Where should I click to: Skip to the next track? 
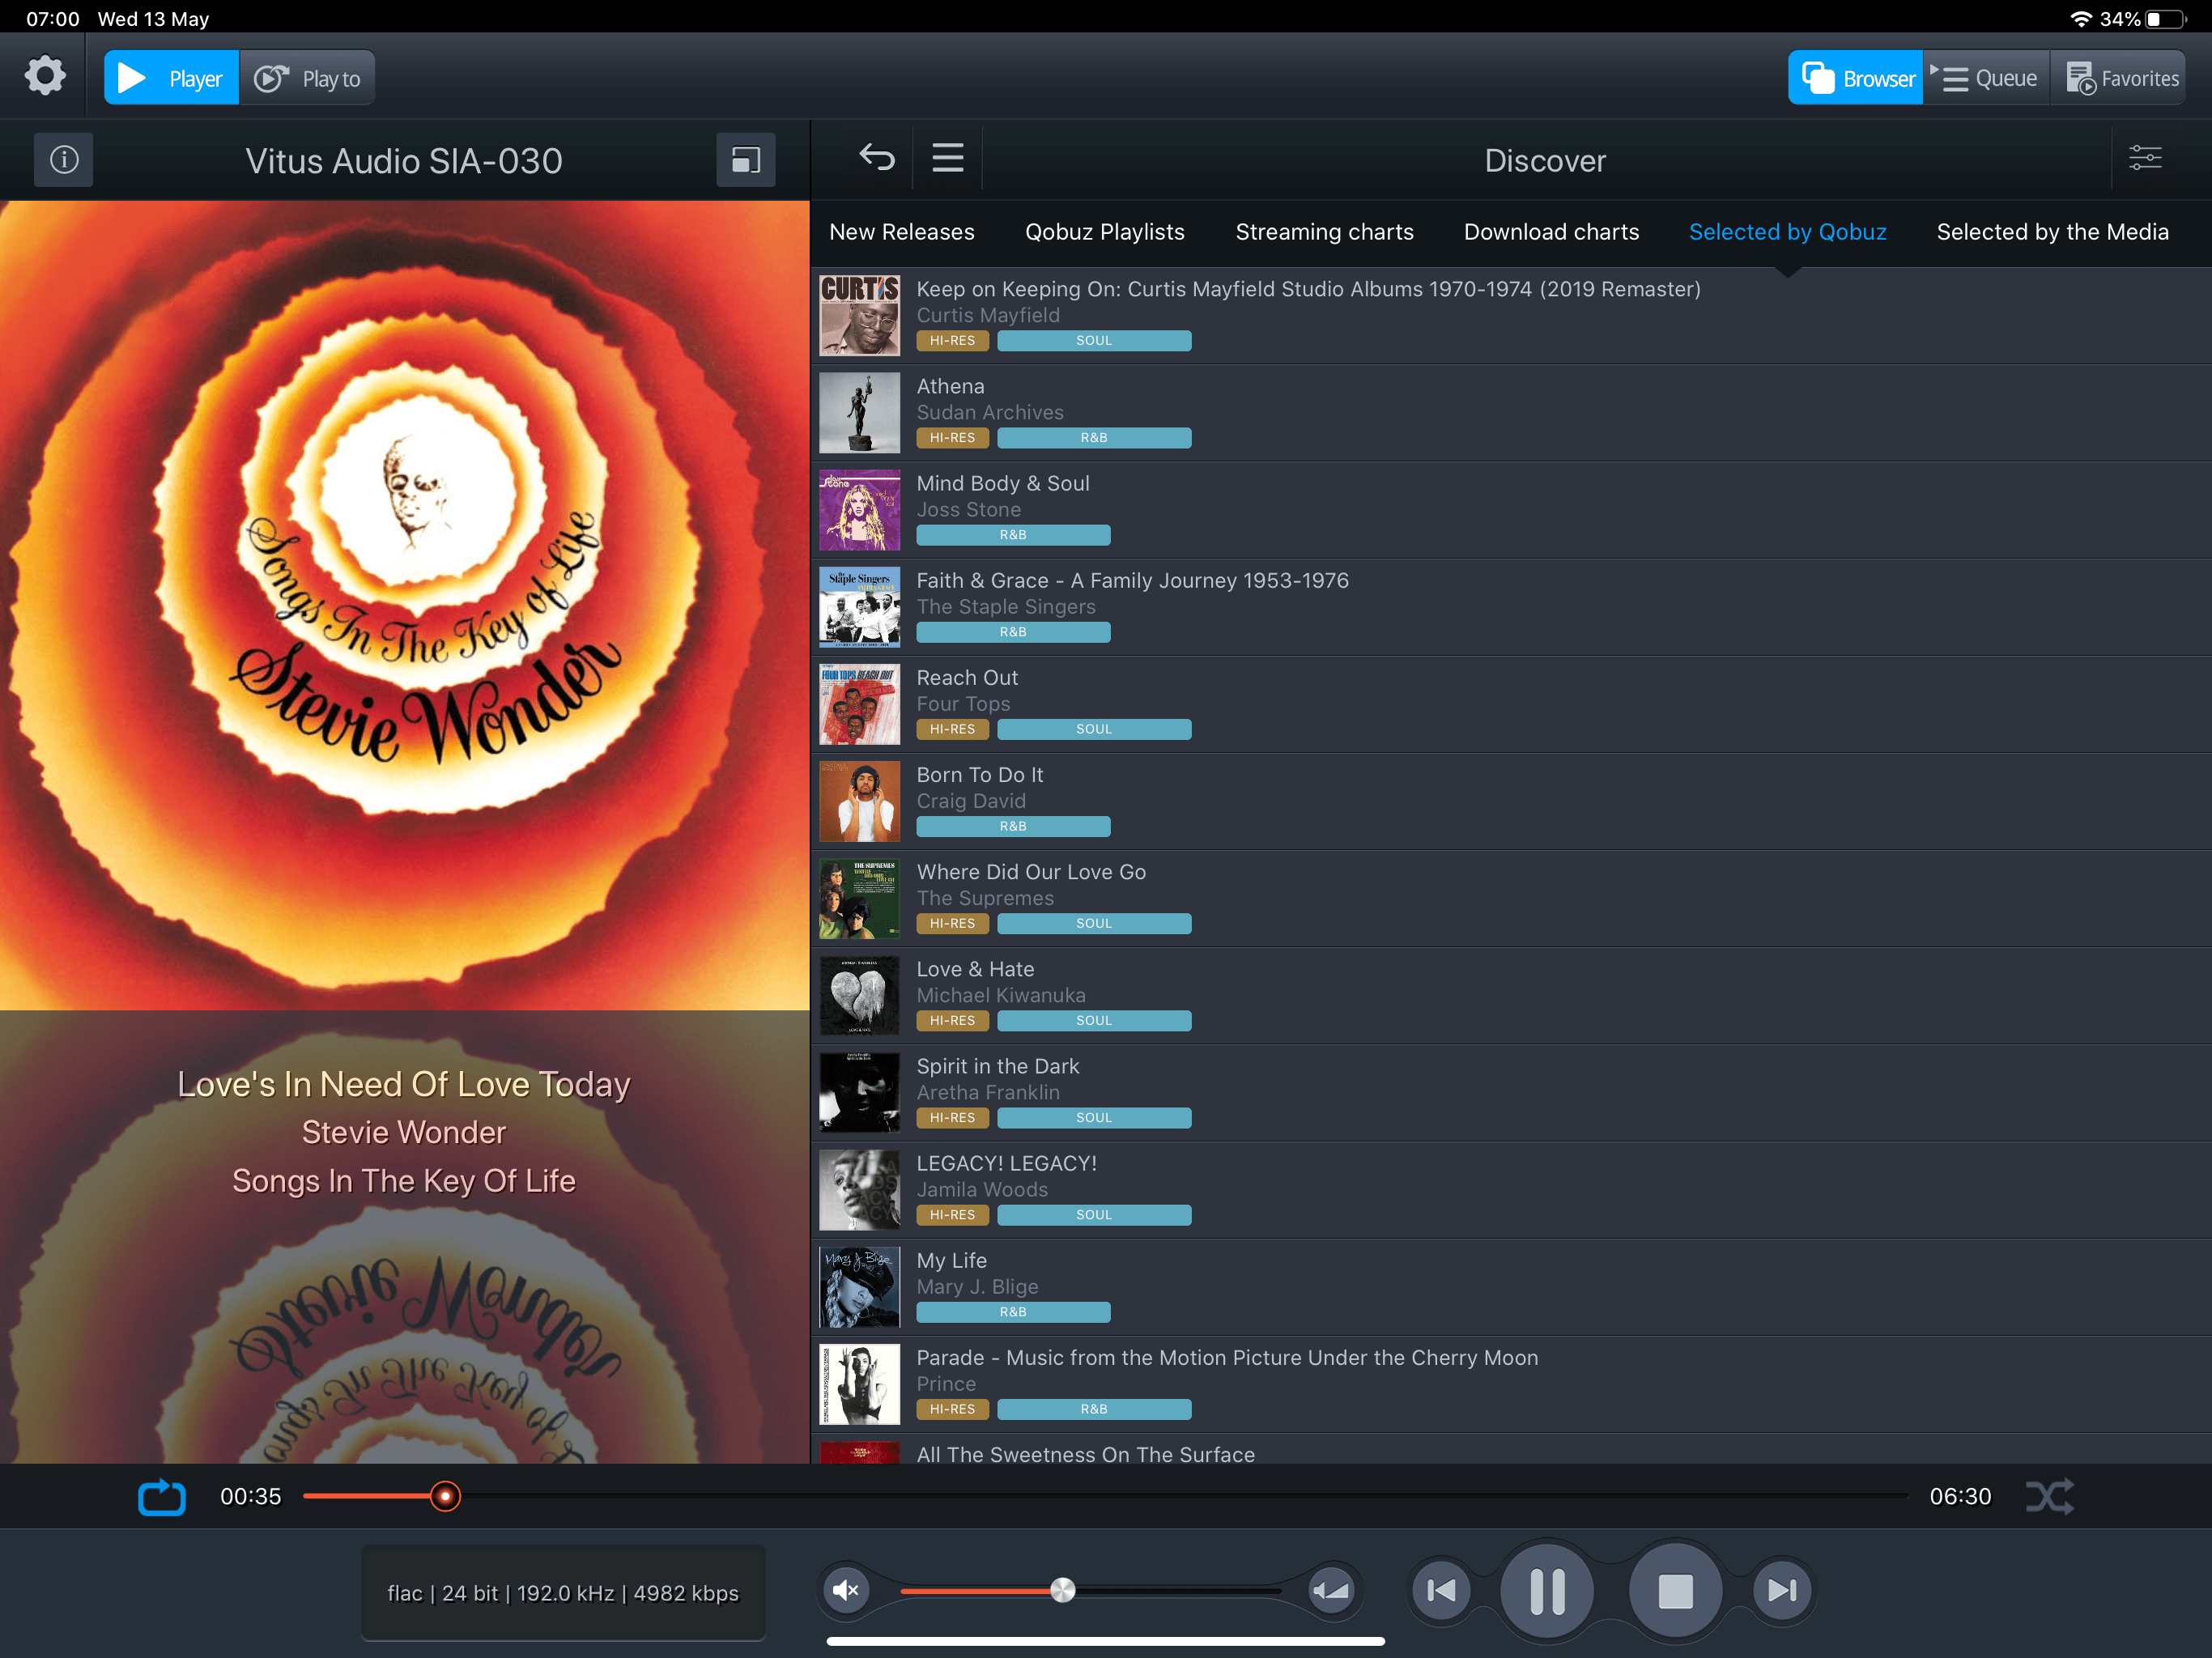pyautogui.click(x=1782, y=1590)
